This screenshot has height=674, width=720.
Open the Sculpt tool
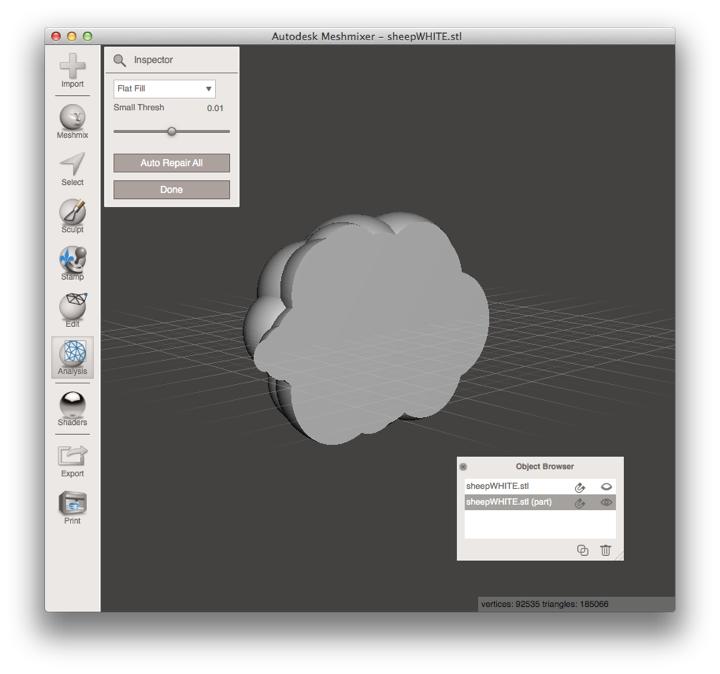pyautogui.click(x=72, y=214)
